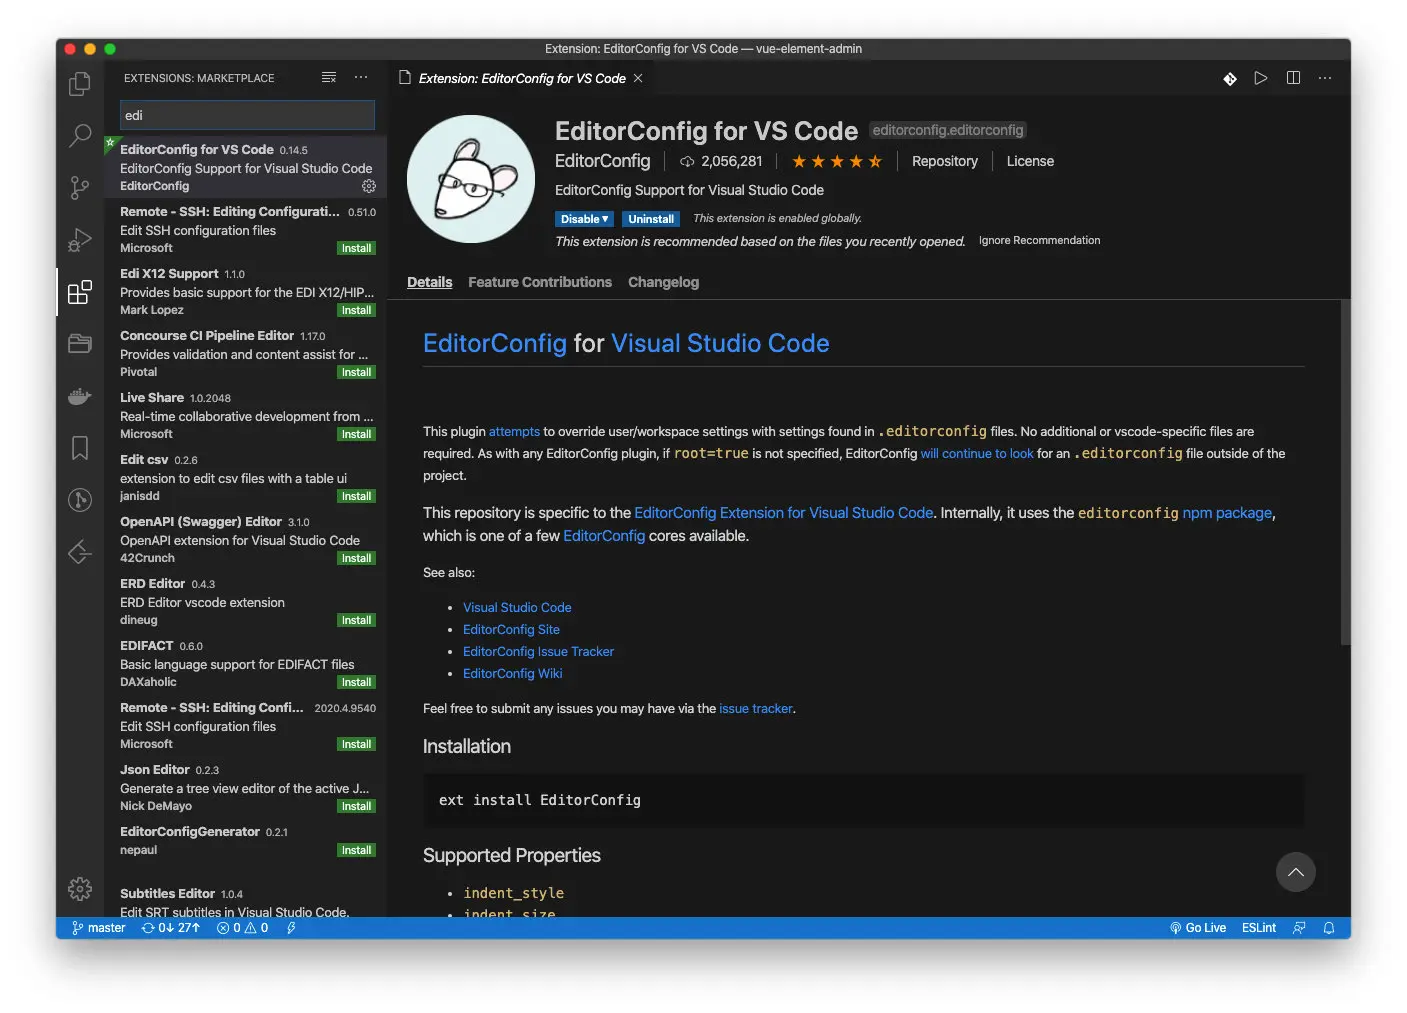Click the 'attempts' link in description

tap(514, 431)
